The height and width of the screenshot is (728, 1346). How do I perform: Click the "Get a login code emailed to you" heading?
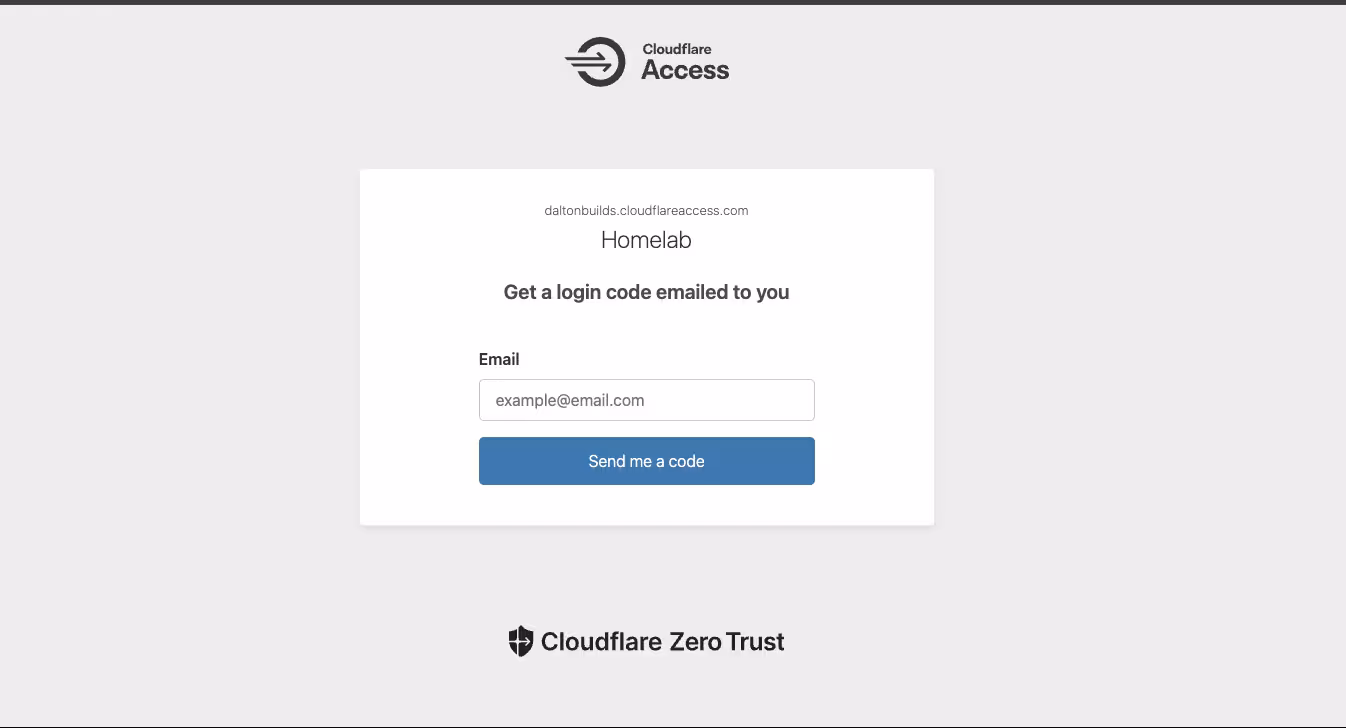(x=646, y=292)
